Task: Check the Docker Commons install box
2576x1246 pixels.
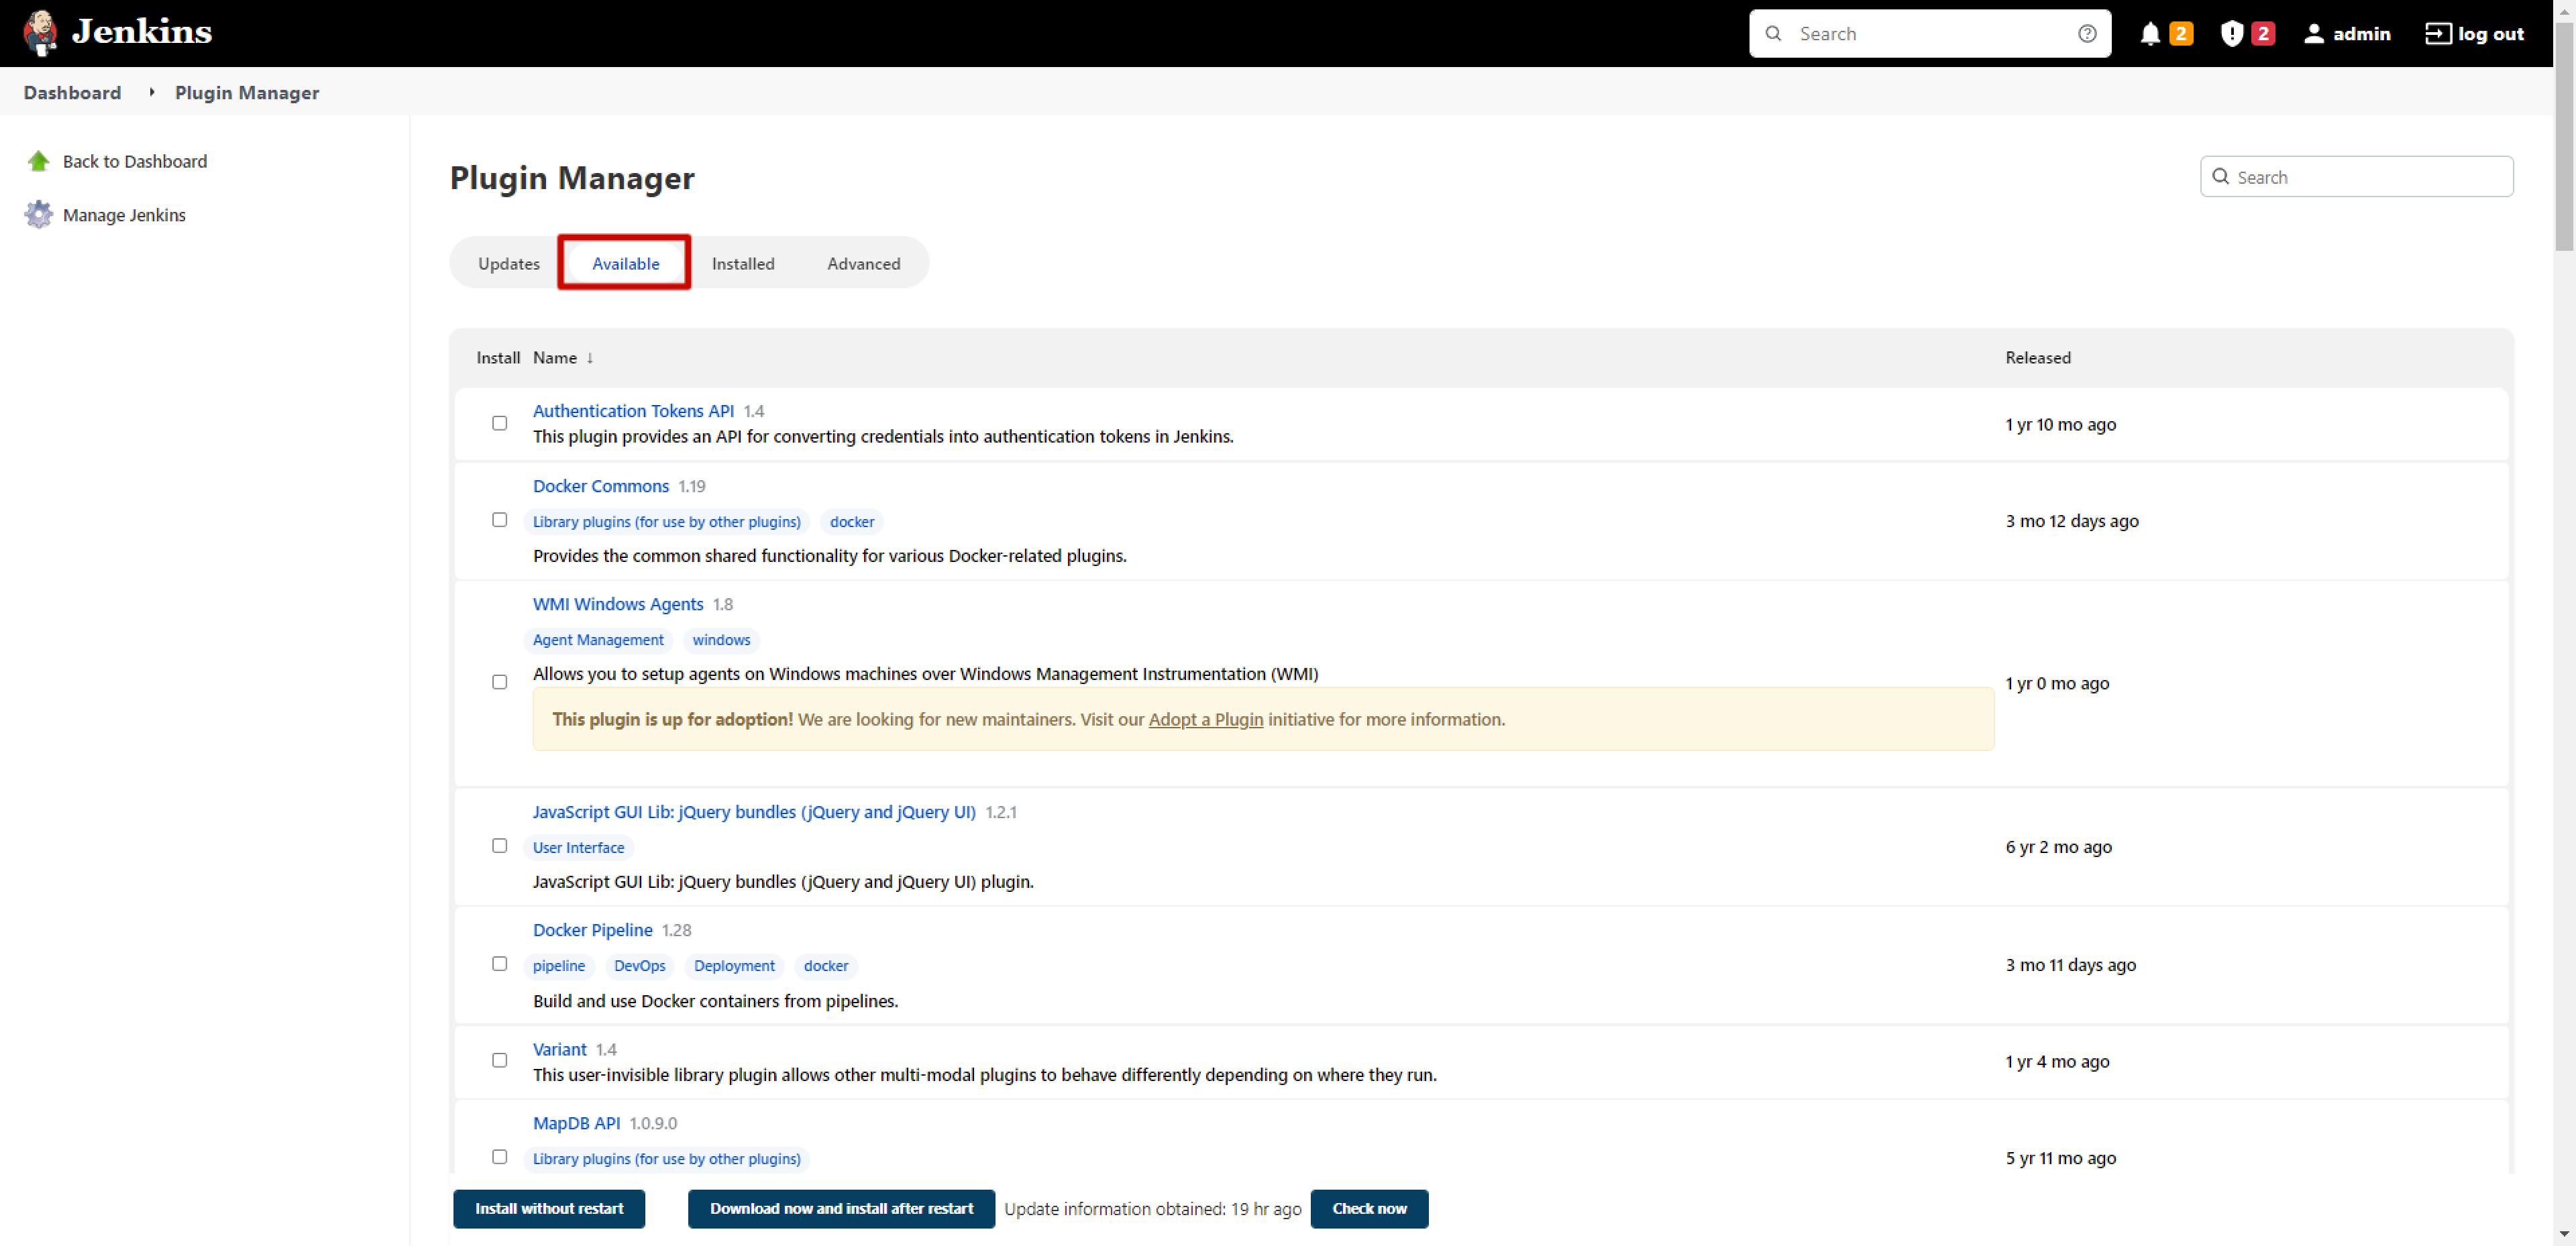Action: pos(499,520)
